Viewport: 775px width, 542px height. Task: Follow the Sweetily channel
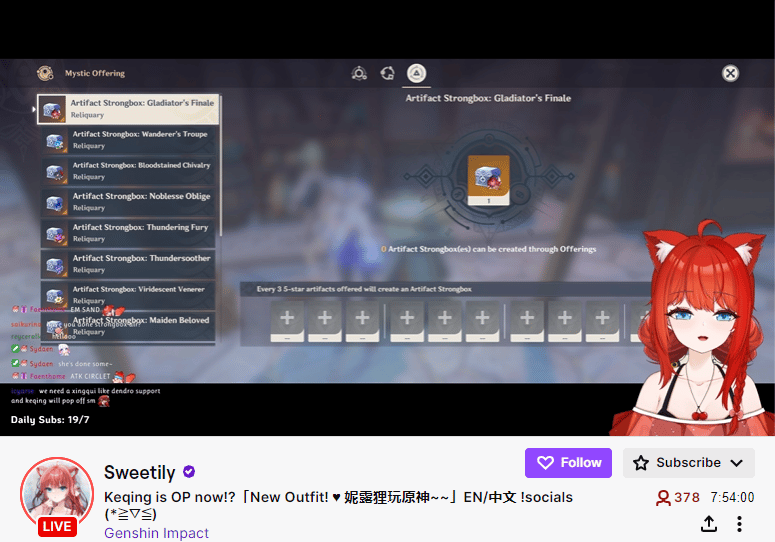[568, 463]
